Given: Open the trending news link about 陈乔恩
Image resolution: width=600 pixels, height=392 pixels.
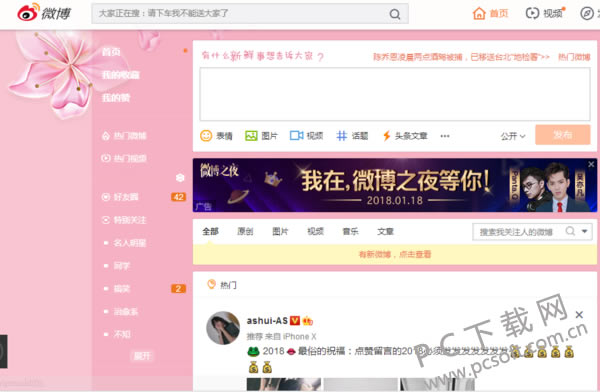Looking at the screenshot, I should [461, 57].
